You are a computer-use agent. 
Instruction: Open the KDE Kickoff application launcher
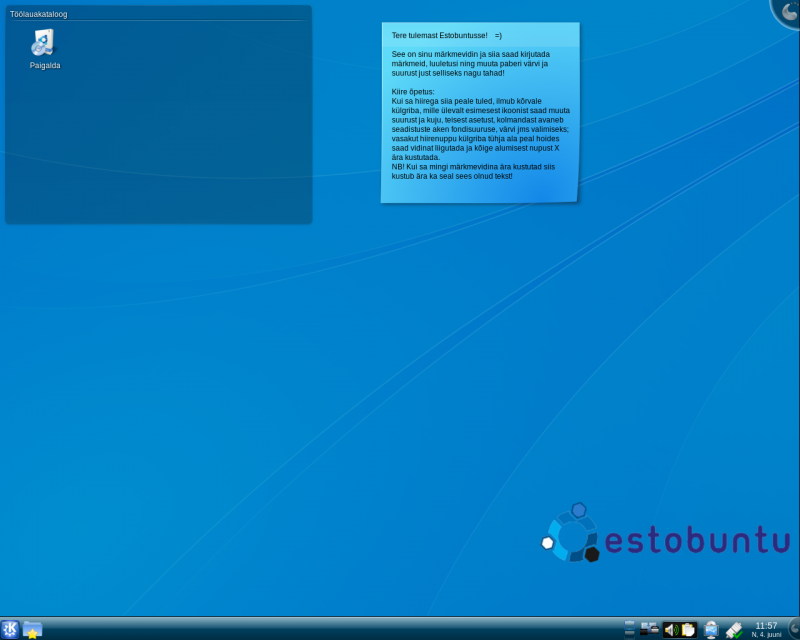(10, 629)
